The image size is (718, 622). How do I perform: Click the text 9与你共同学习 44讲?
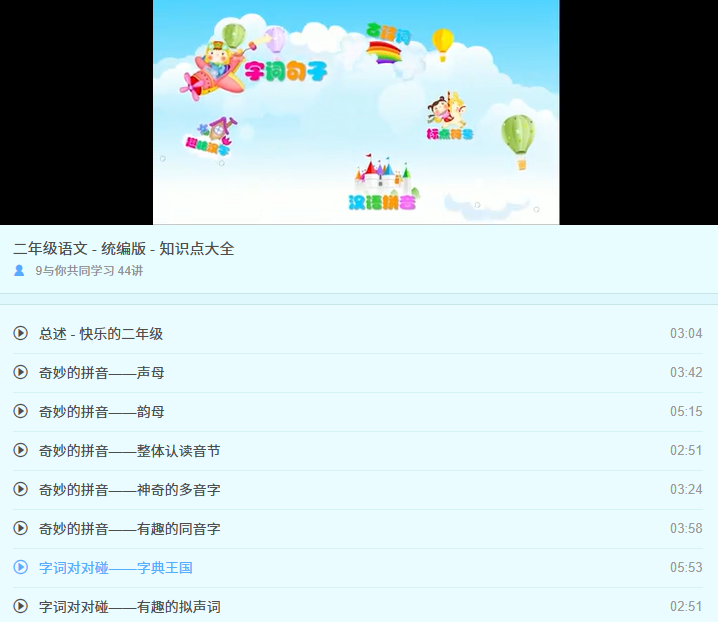click(89, 271)
